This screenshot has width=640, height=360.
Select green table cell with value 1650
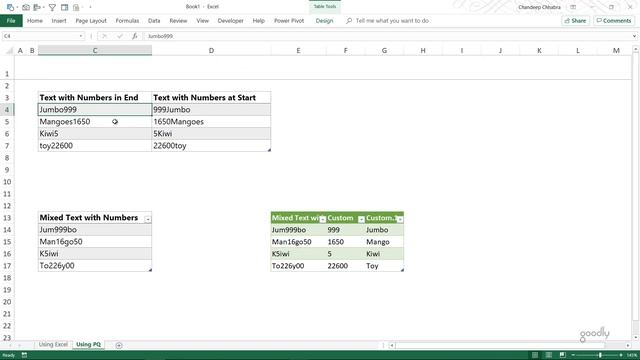coord(345,242)
